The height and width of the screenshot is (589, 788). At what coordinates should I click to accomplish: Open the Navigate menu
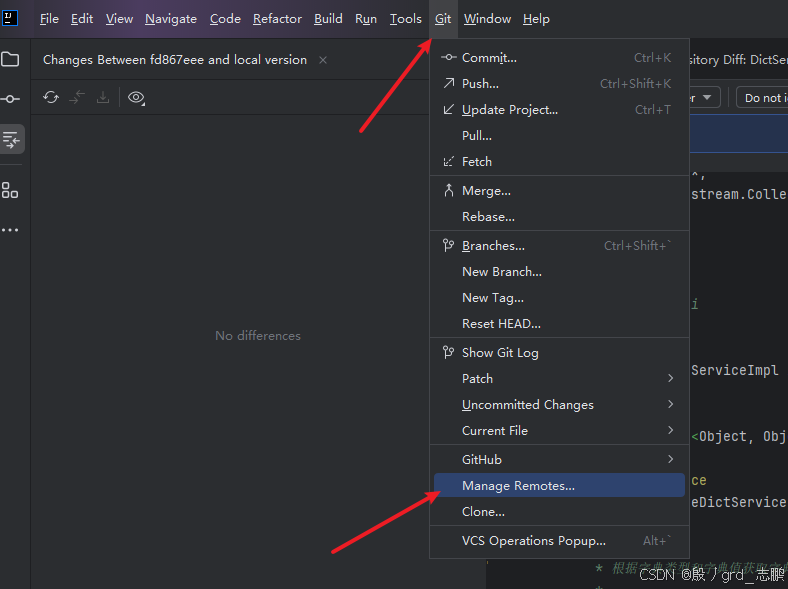pyautogui.click(x=171, y=19)
